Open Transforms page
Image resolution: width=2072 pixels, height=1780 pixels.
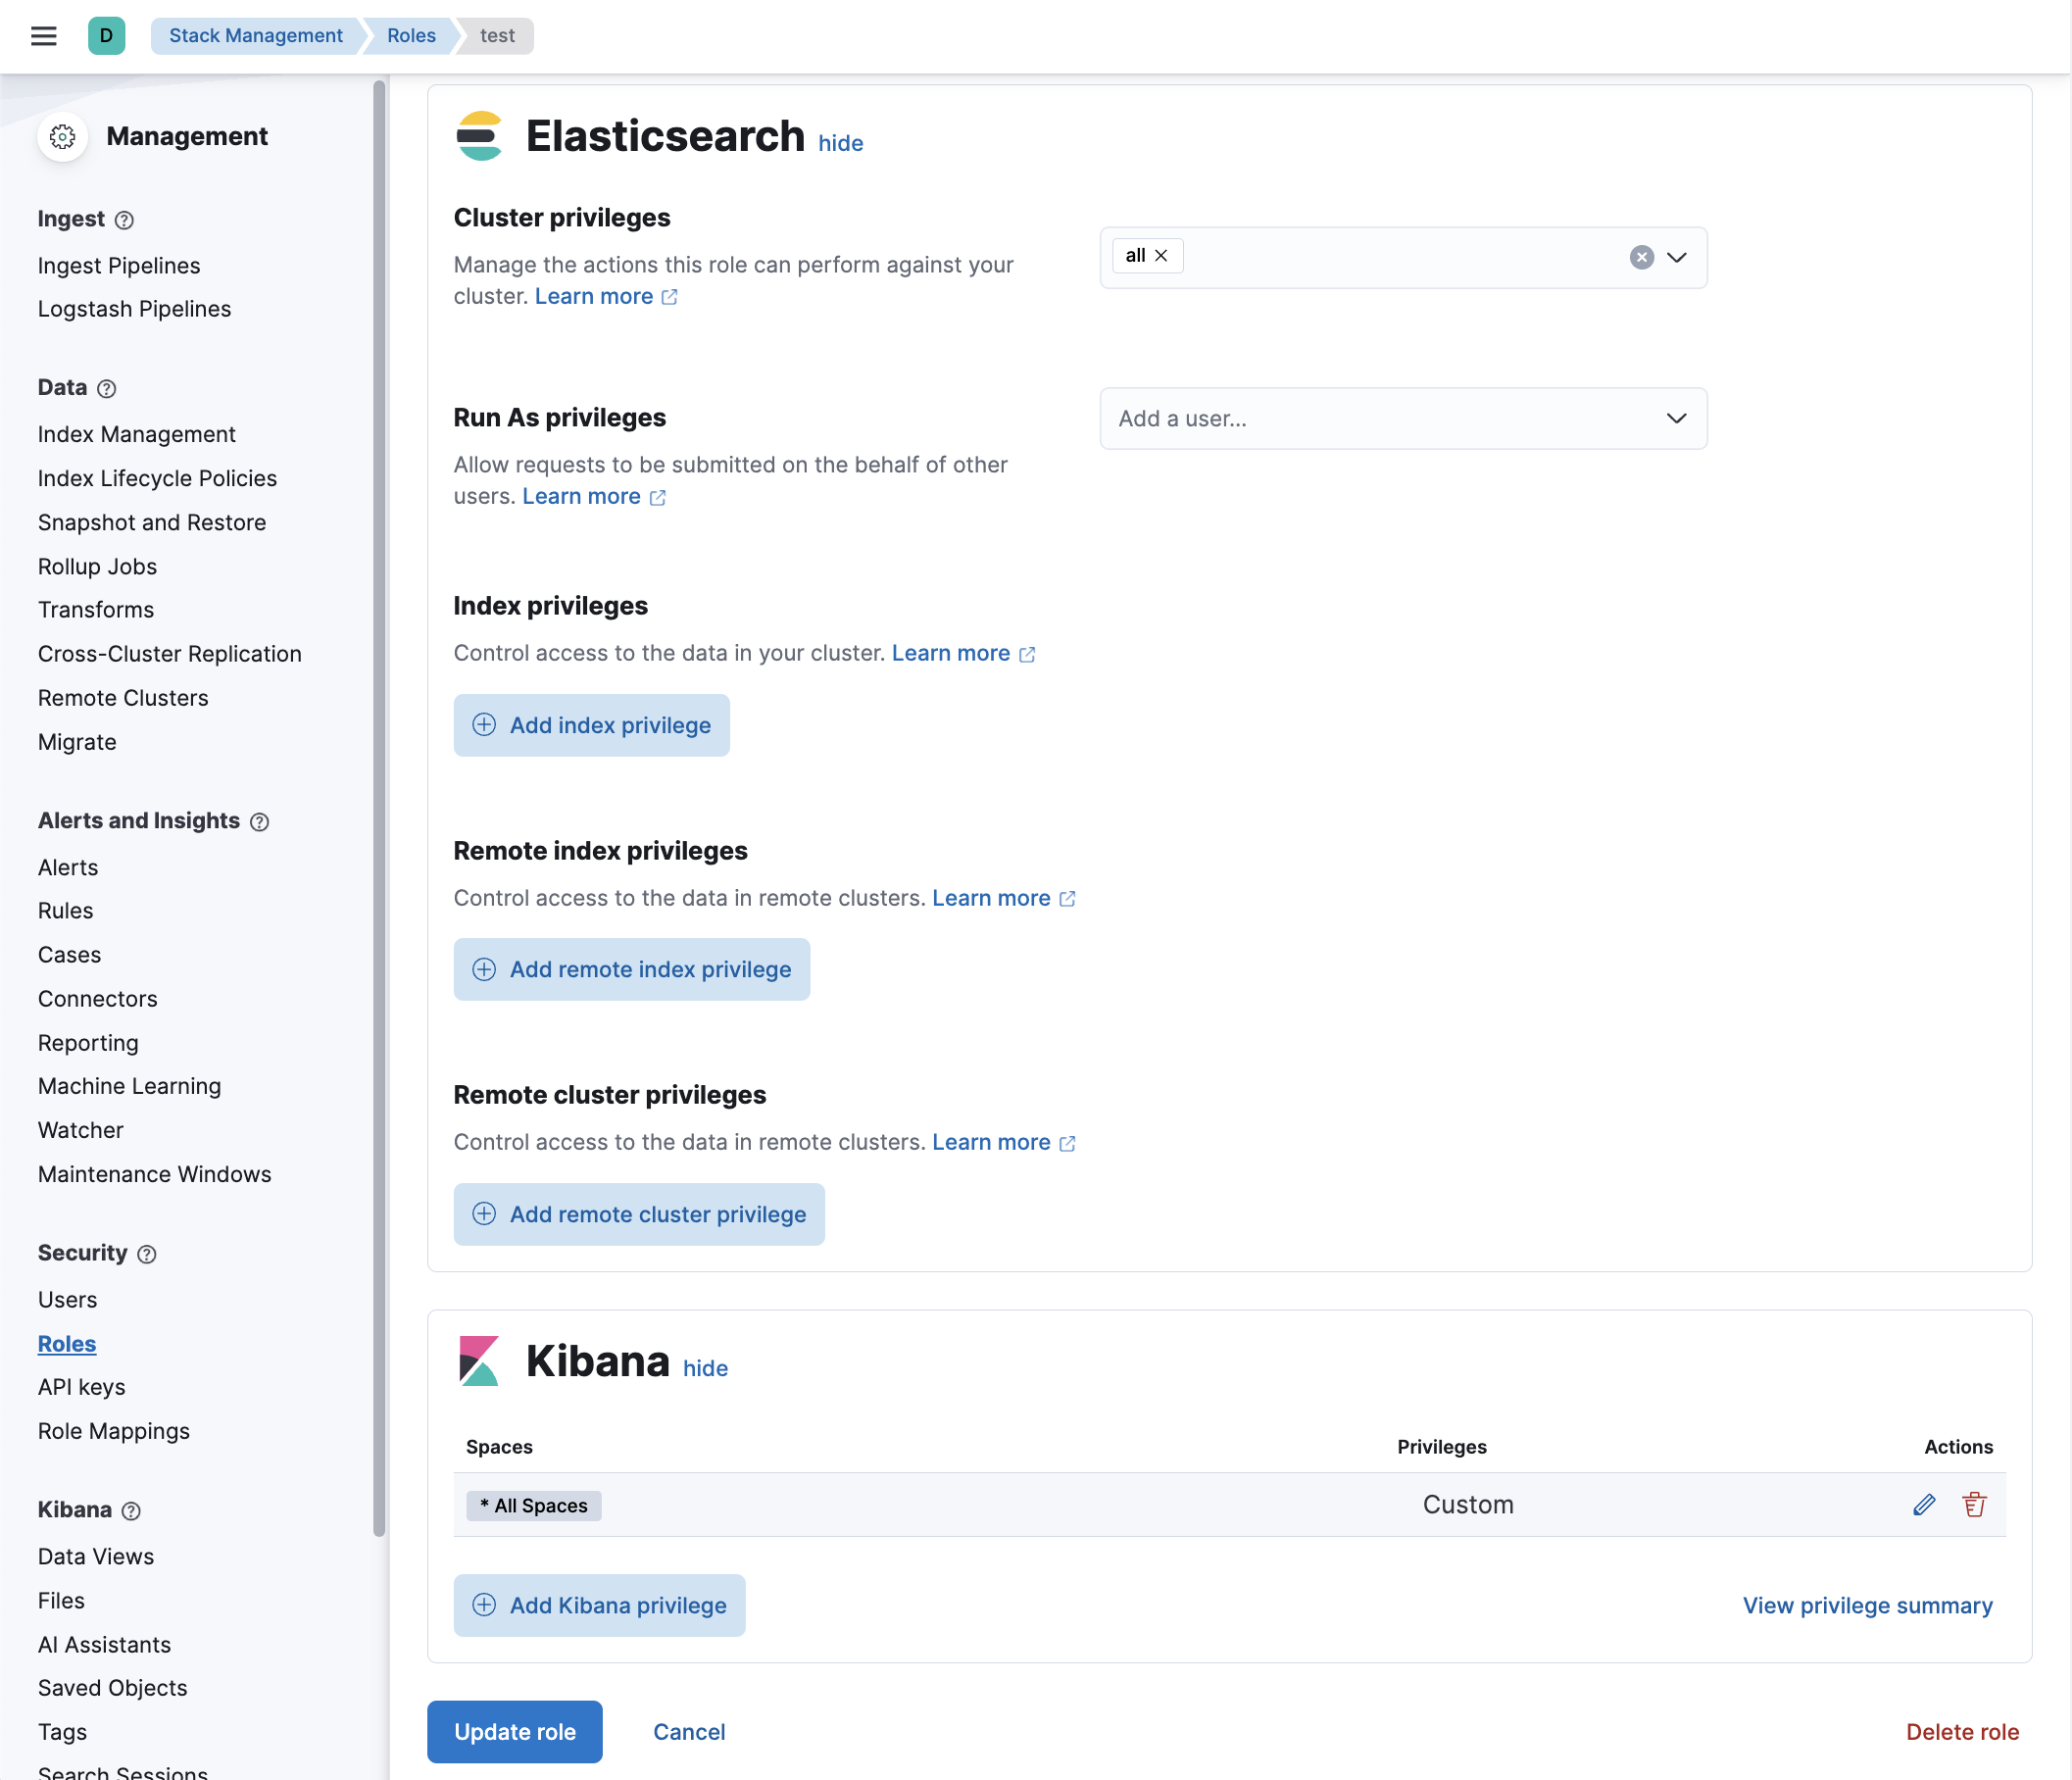(x=96, y=610)
